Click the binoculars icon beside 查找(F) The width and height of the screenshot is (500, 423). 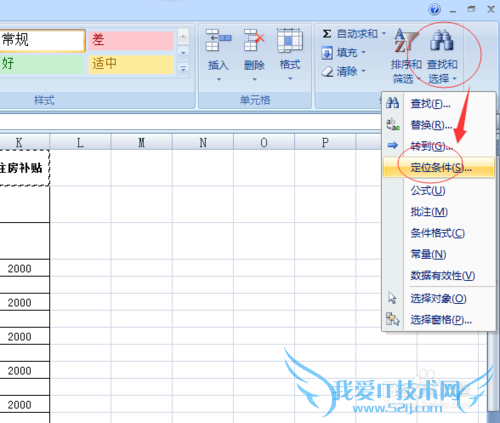pyautogui.click(x=392, y=103)
